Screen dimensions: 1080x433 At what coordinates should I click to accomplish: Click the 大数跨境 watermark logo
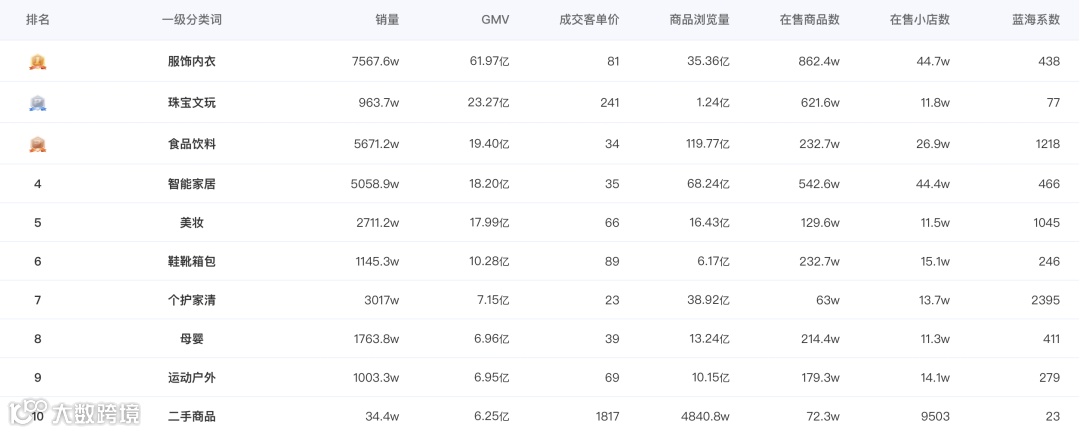pos(74,412)
